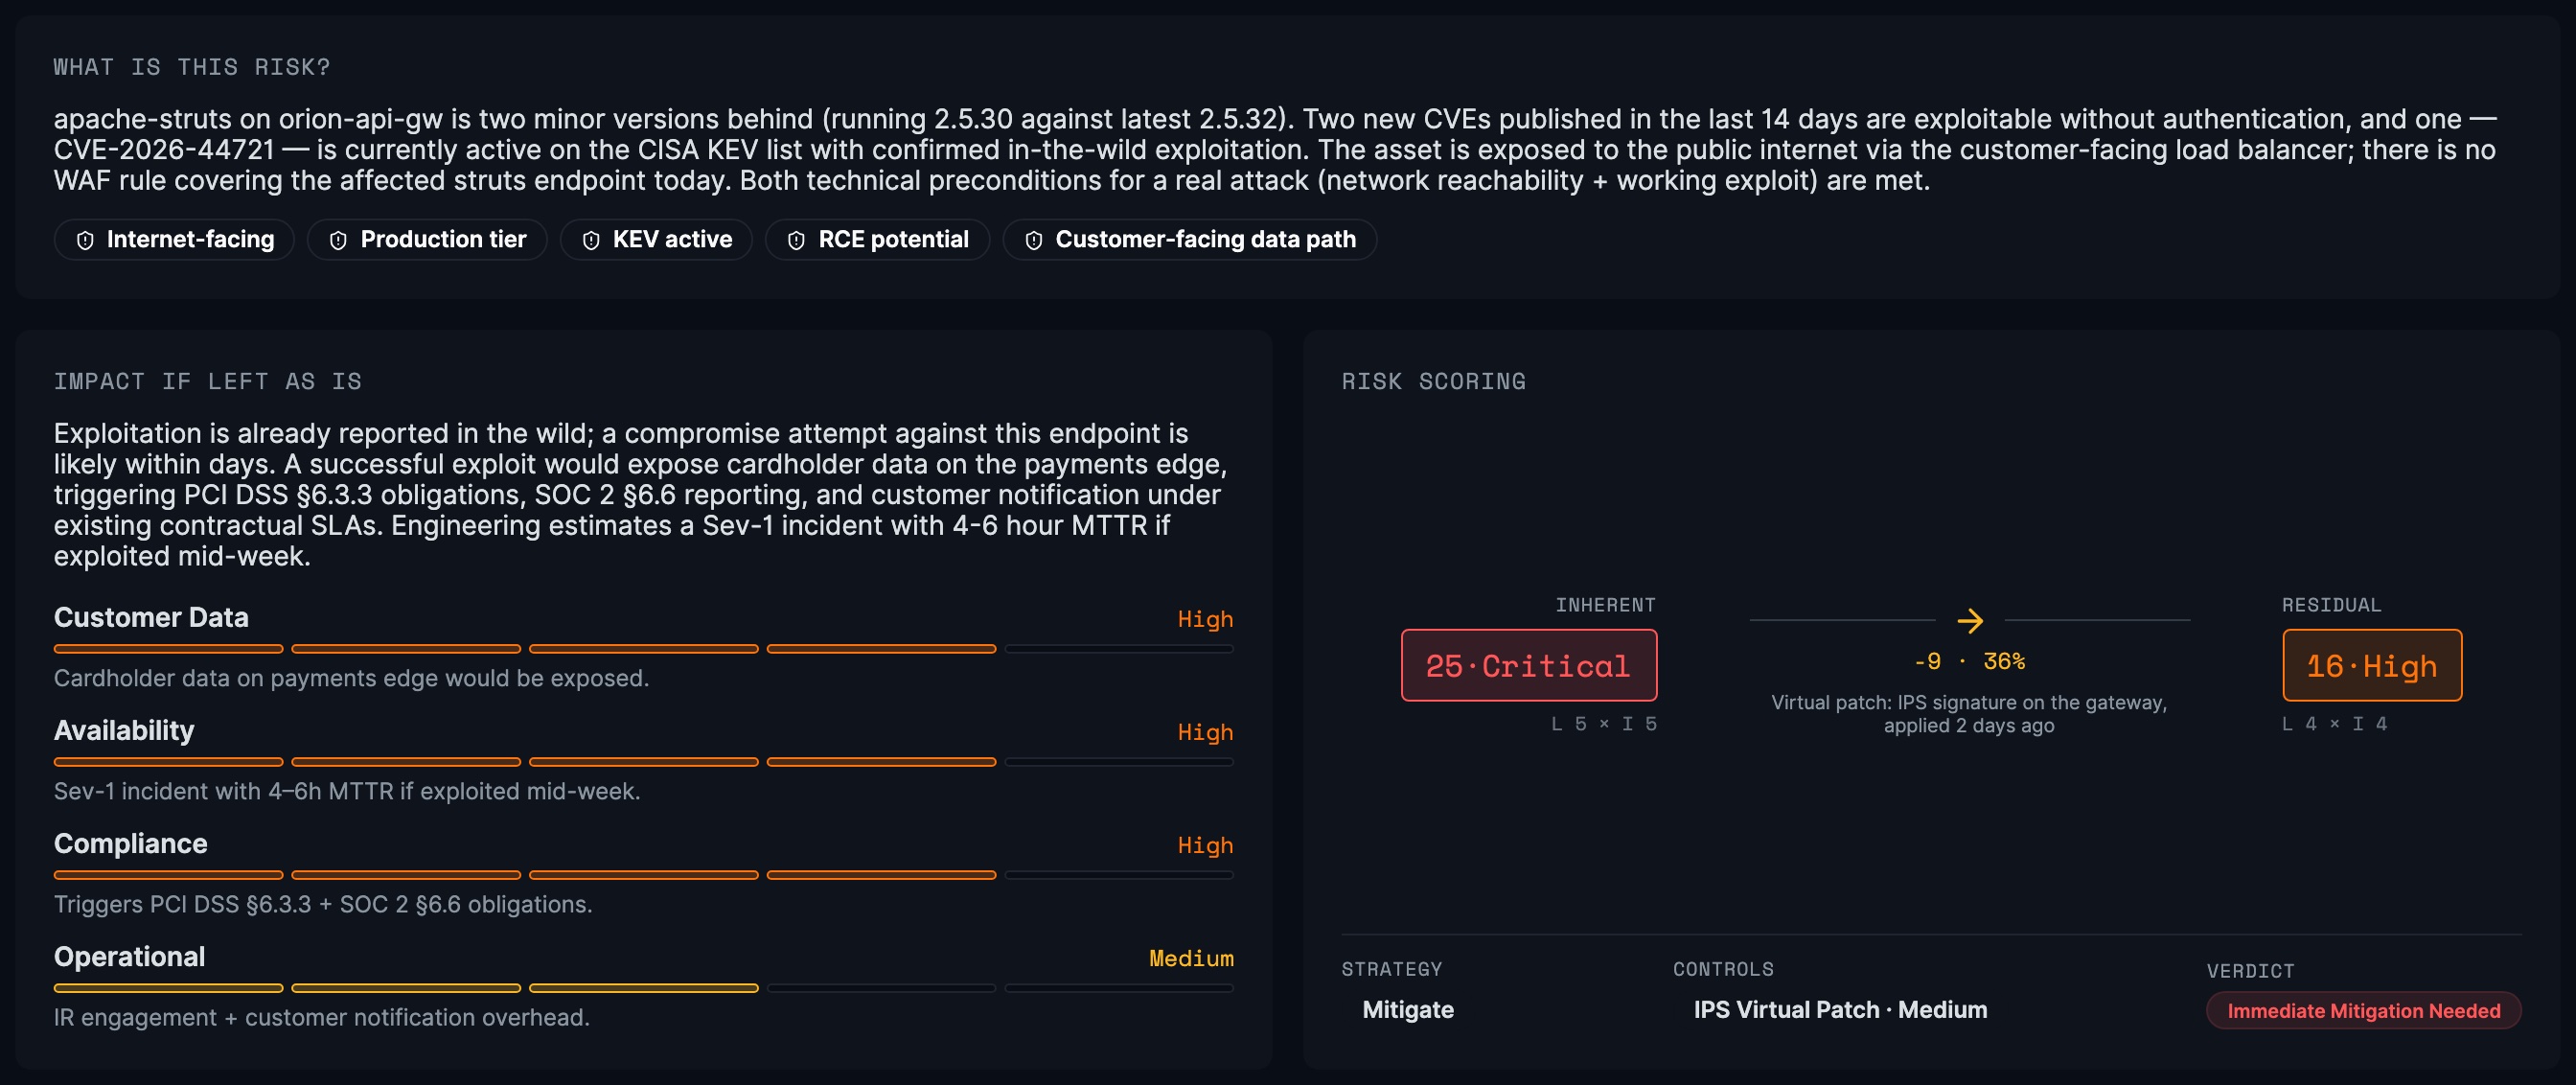Image resolution: width=2576 pixels, height=1085 pixels.
Task: Select the Mitigate strategy value
Action: [x=1408, y=1010]
